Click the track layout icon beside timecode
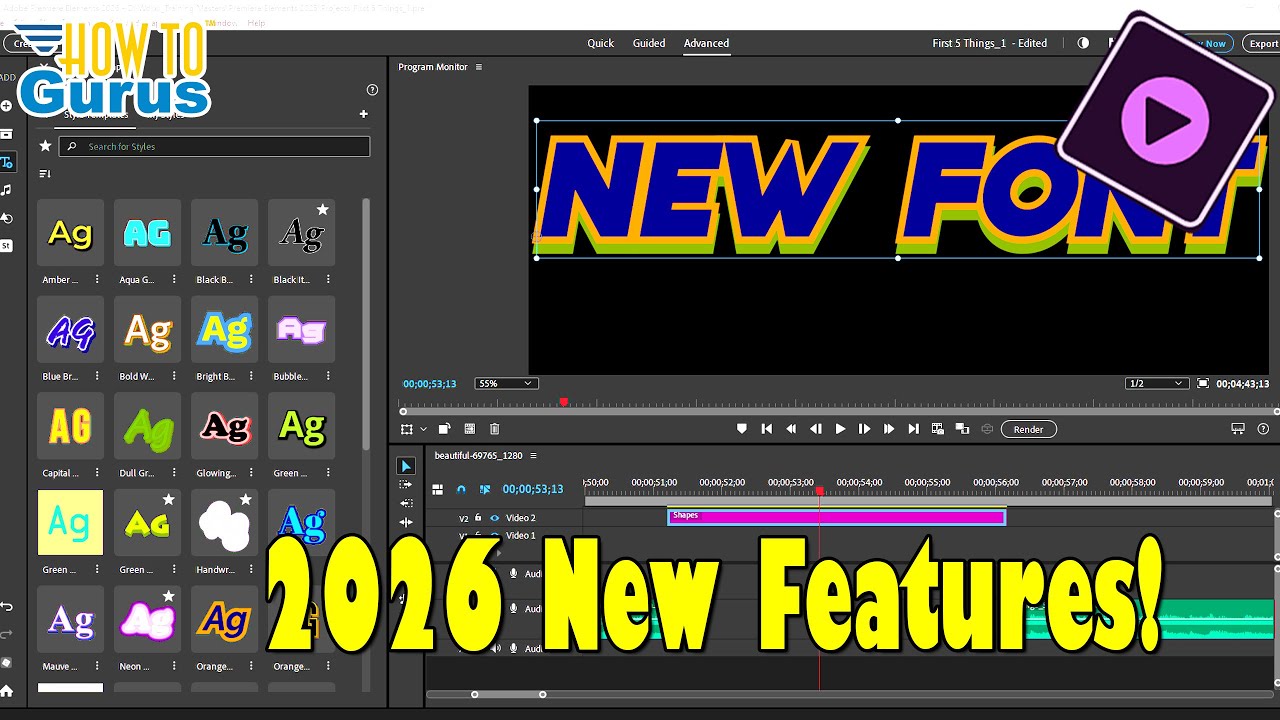Viewport: 1280px width, 720px height. click(x=437, y=490)
